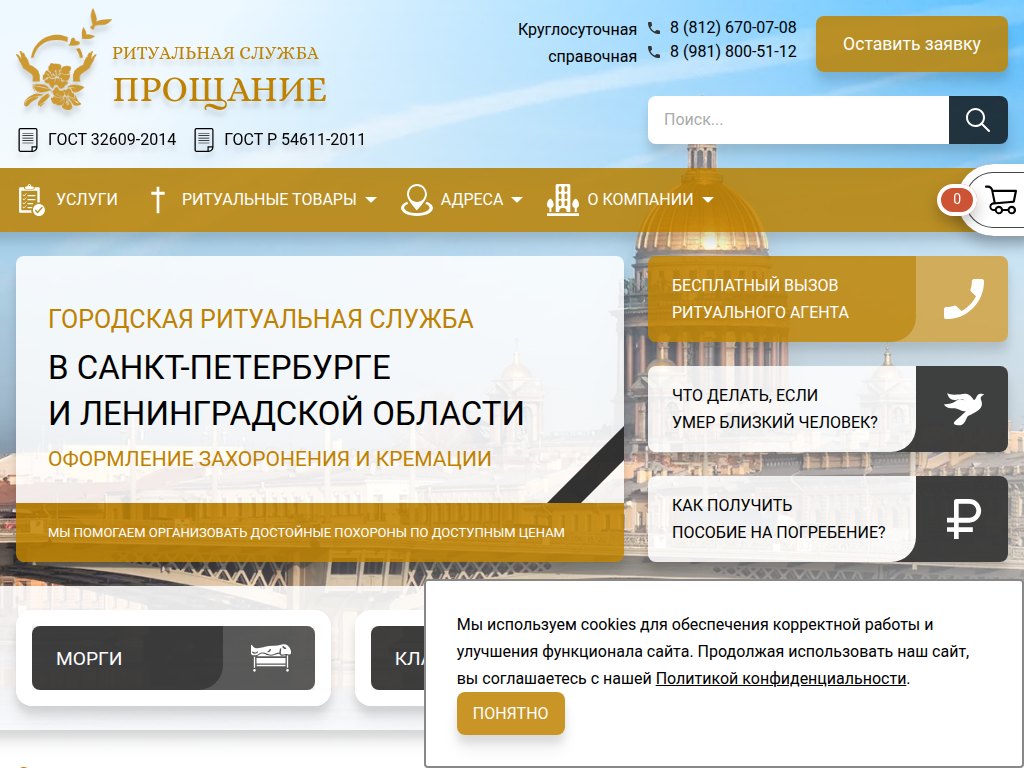
Task: Open the Услуги menu item
Action: click(87, 199)
